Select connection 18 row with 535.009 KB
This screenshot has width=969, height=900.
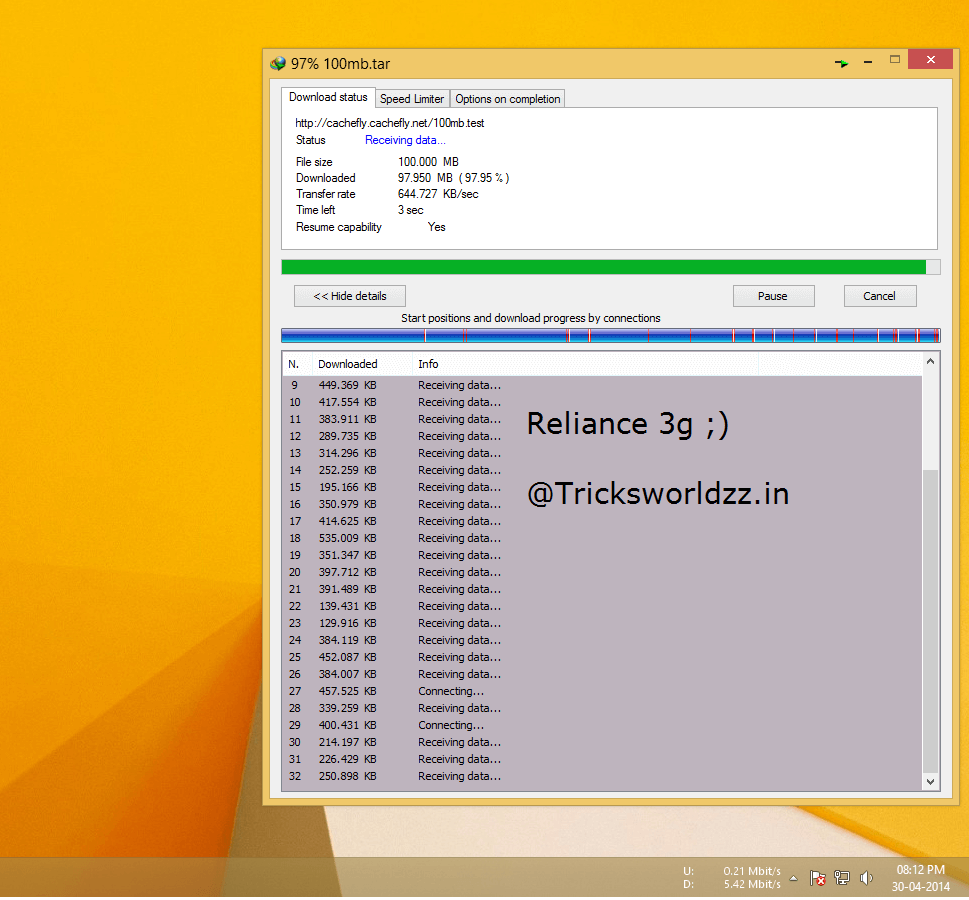(x=603, y=538)
